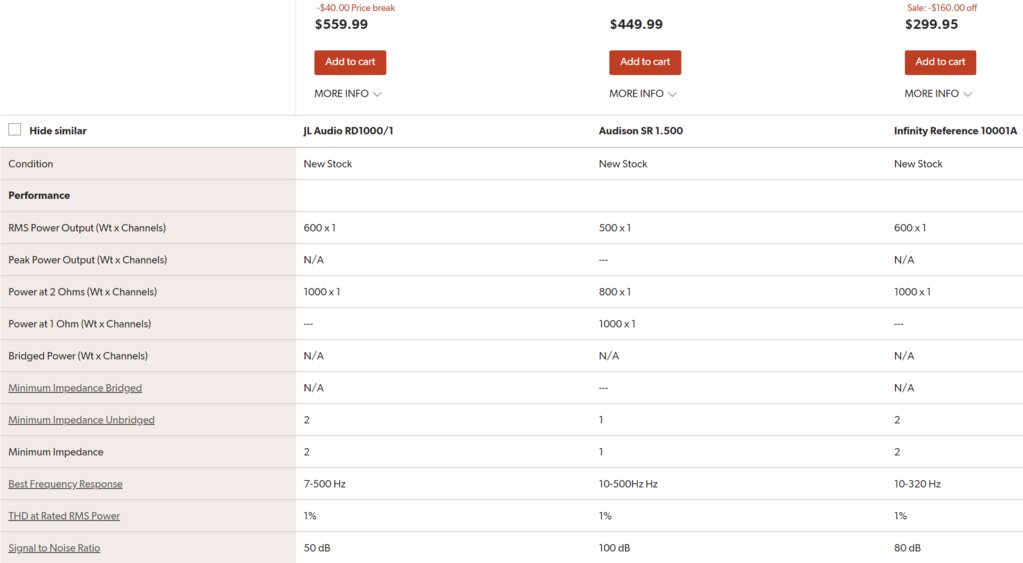Expand MORE INFO under the $559.99 product
Image resolution: width=1023 pixels, height=563 pixels.
pos(348,93)
